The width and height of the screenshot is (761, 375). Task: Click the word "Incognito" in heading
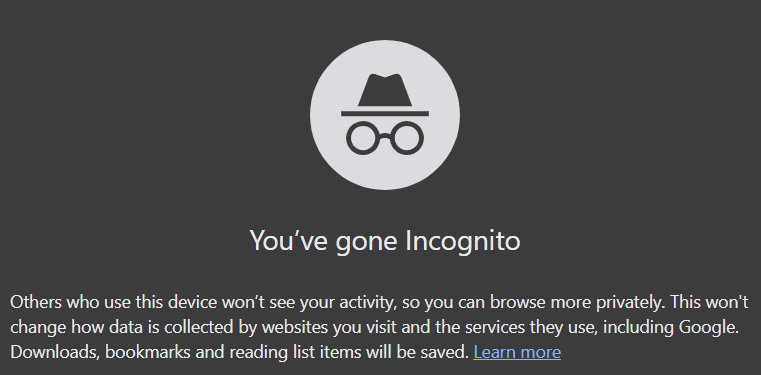(x=463, y=241)
